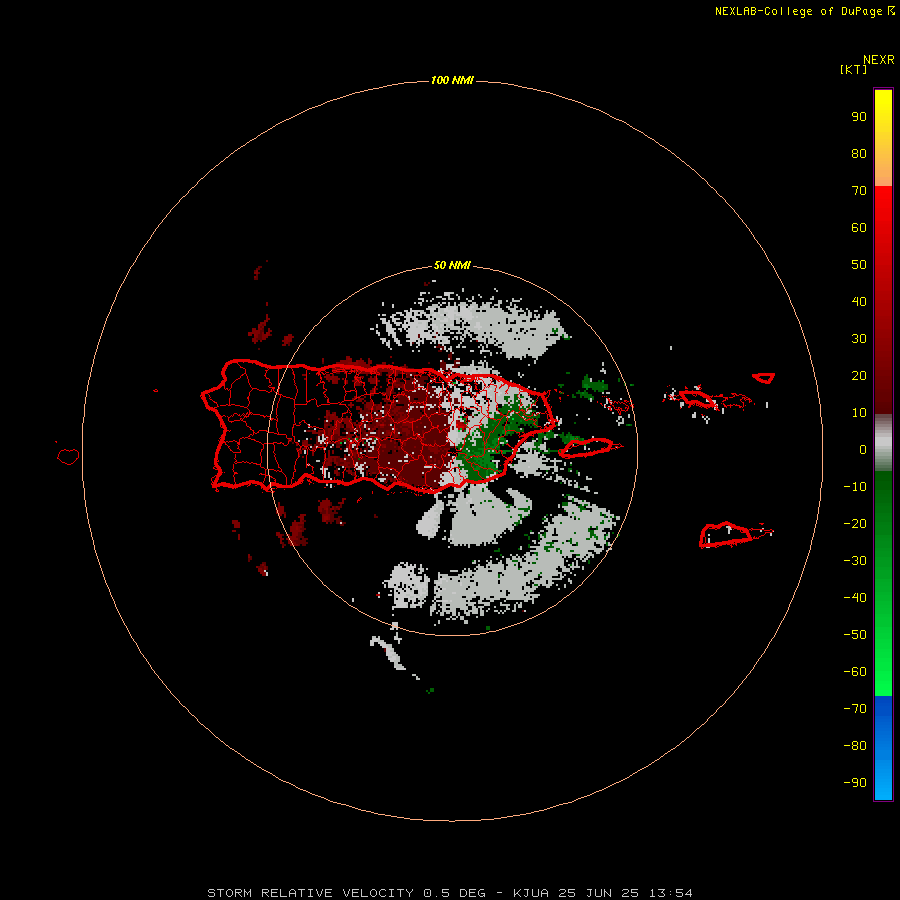900x900 pixels.
Task: Click the -10 value on the velocity scale
Action: coord(855,487)
